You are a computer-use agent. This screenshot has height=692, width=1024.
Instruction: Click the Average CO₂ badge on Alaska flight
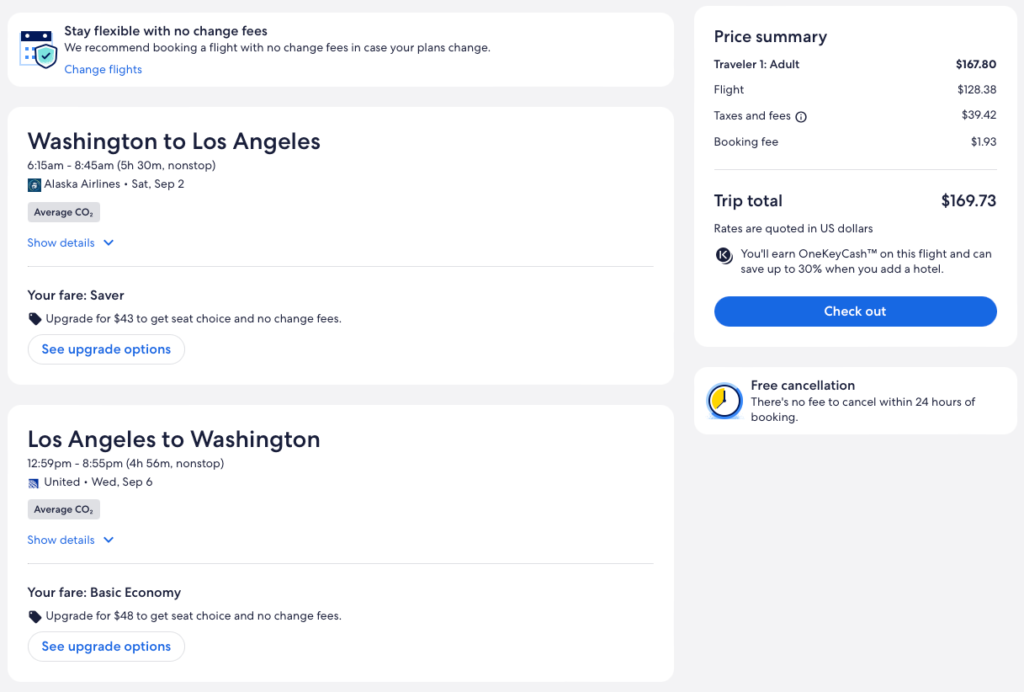64,212
